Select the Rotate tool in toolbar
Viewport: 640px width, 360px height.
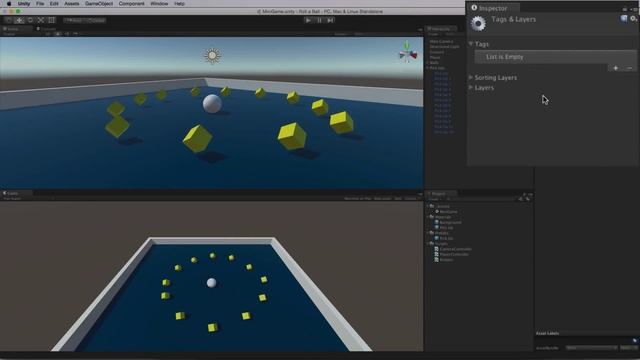point(30,20)
